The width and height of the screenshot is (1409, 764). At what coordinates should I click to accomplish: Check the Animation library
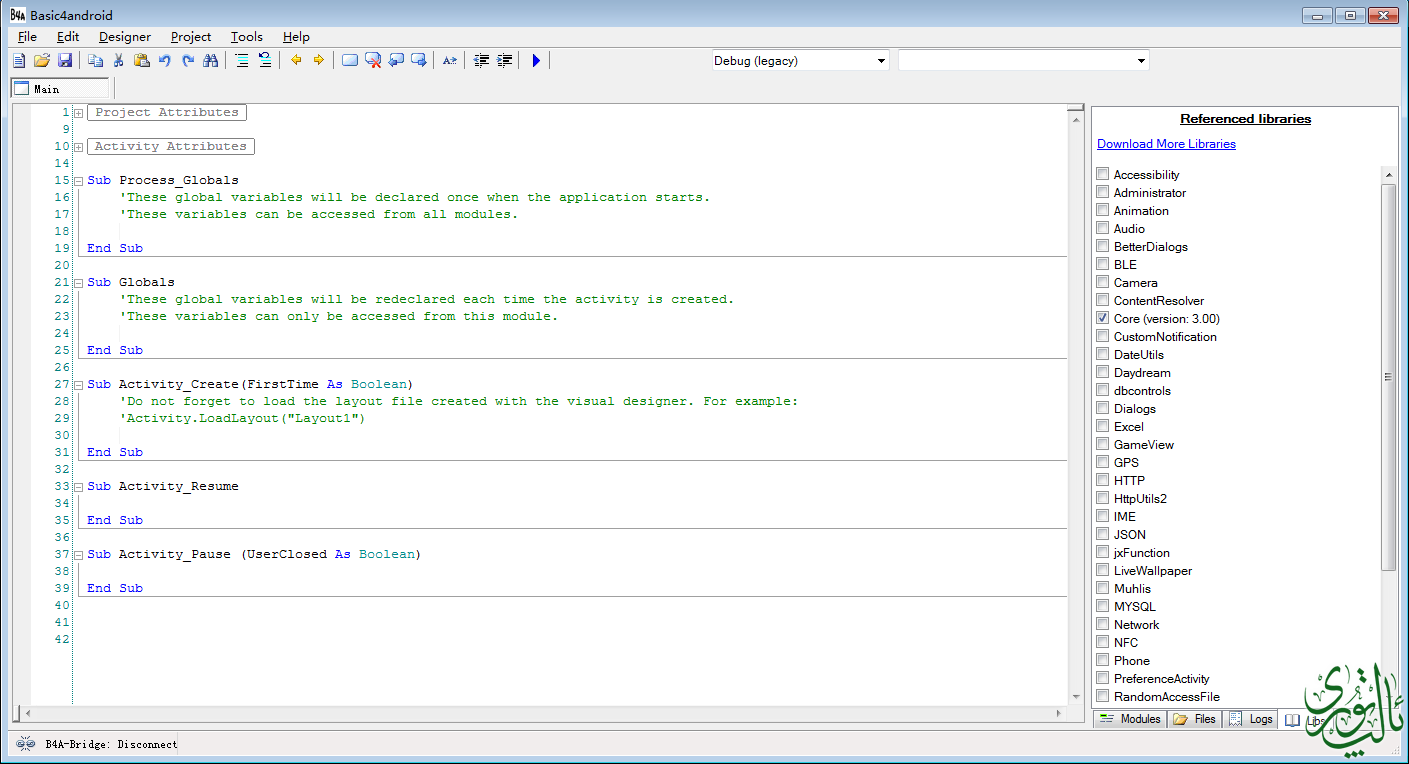[1103, 210]
